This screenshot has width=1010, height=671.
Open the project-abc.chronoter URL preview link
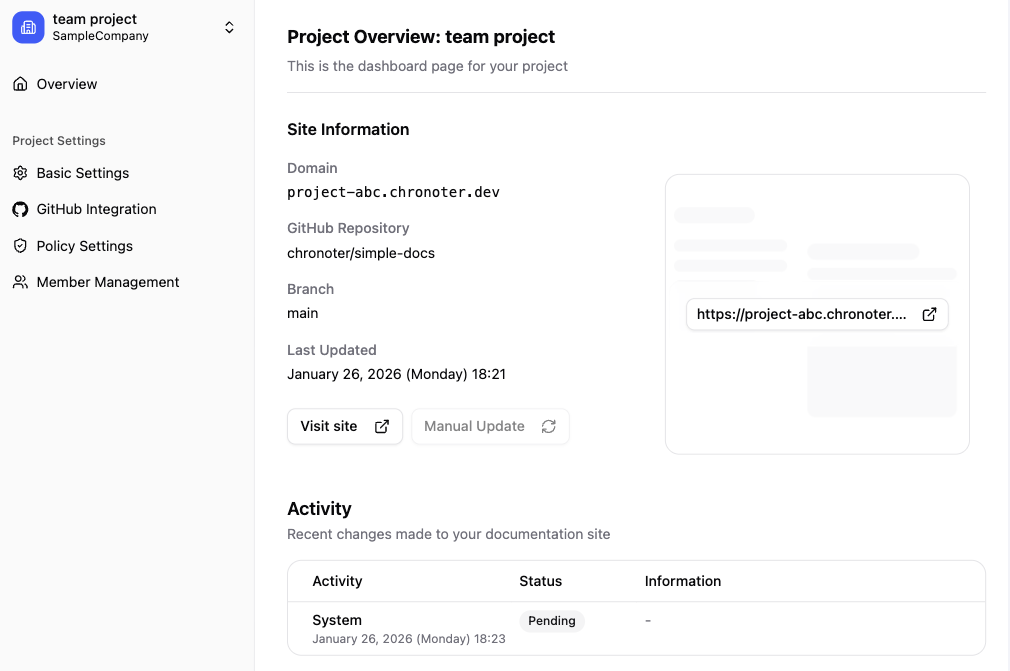(801, 314)
